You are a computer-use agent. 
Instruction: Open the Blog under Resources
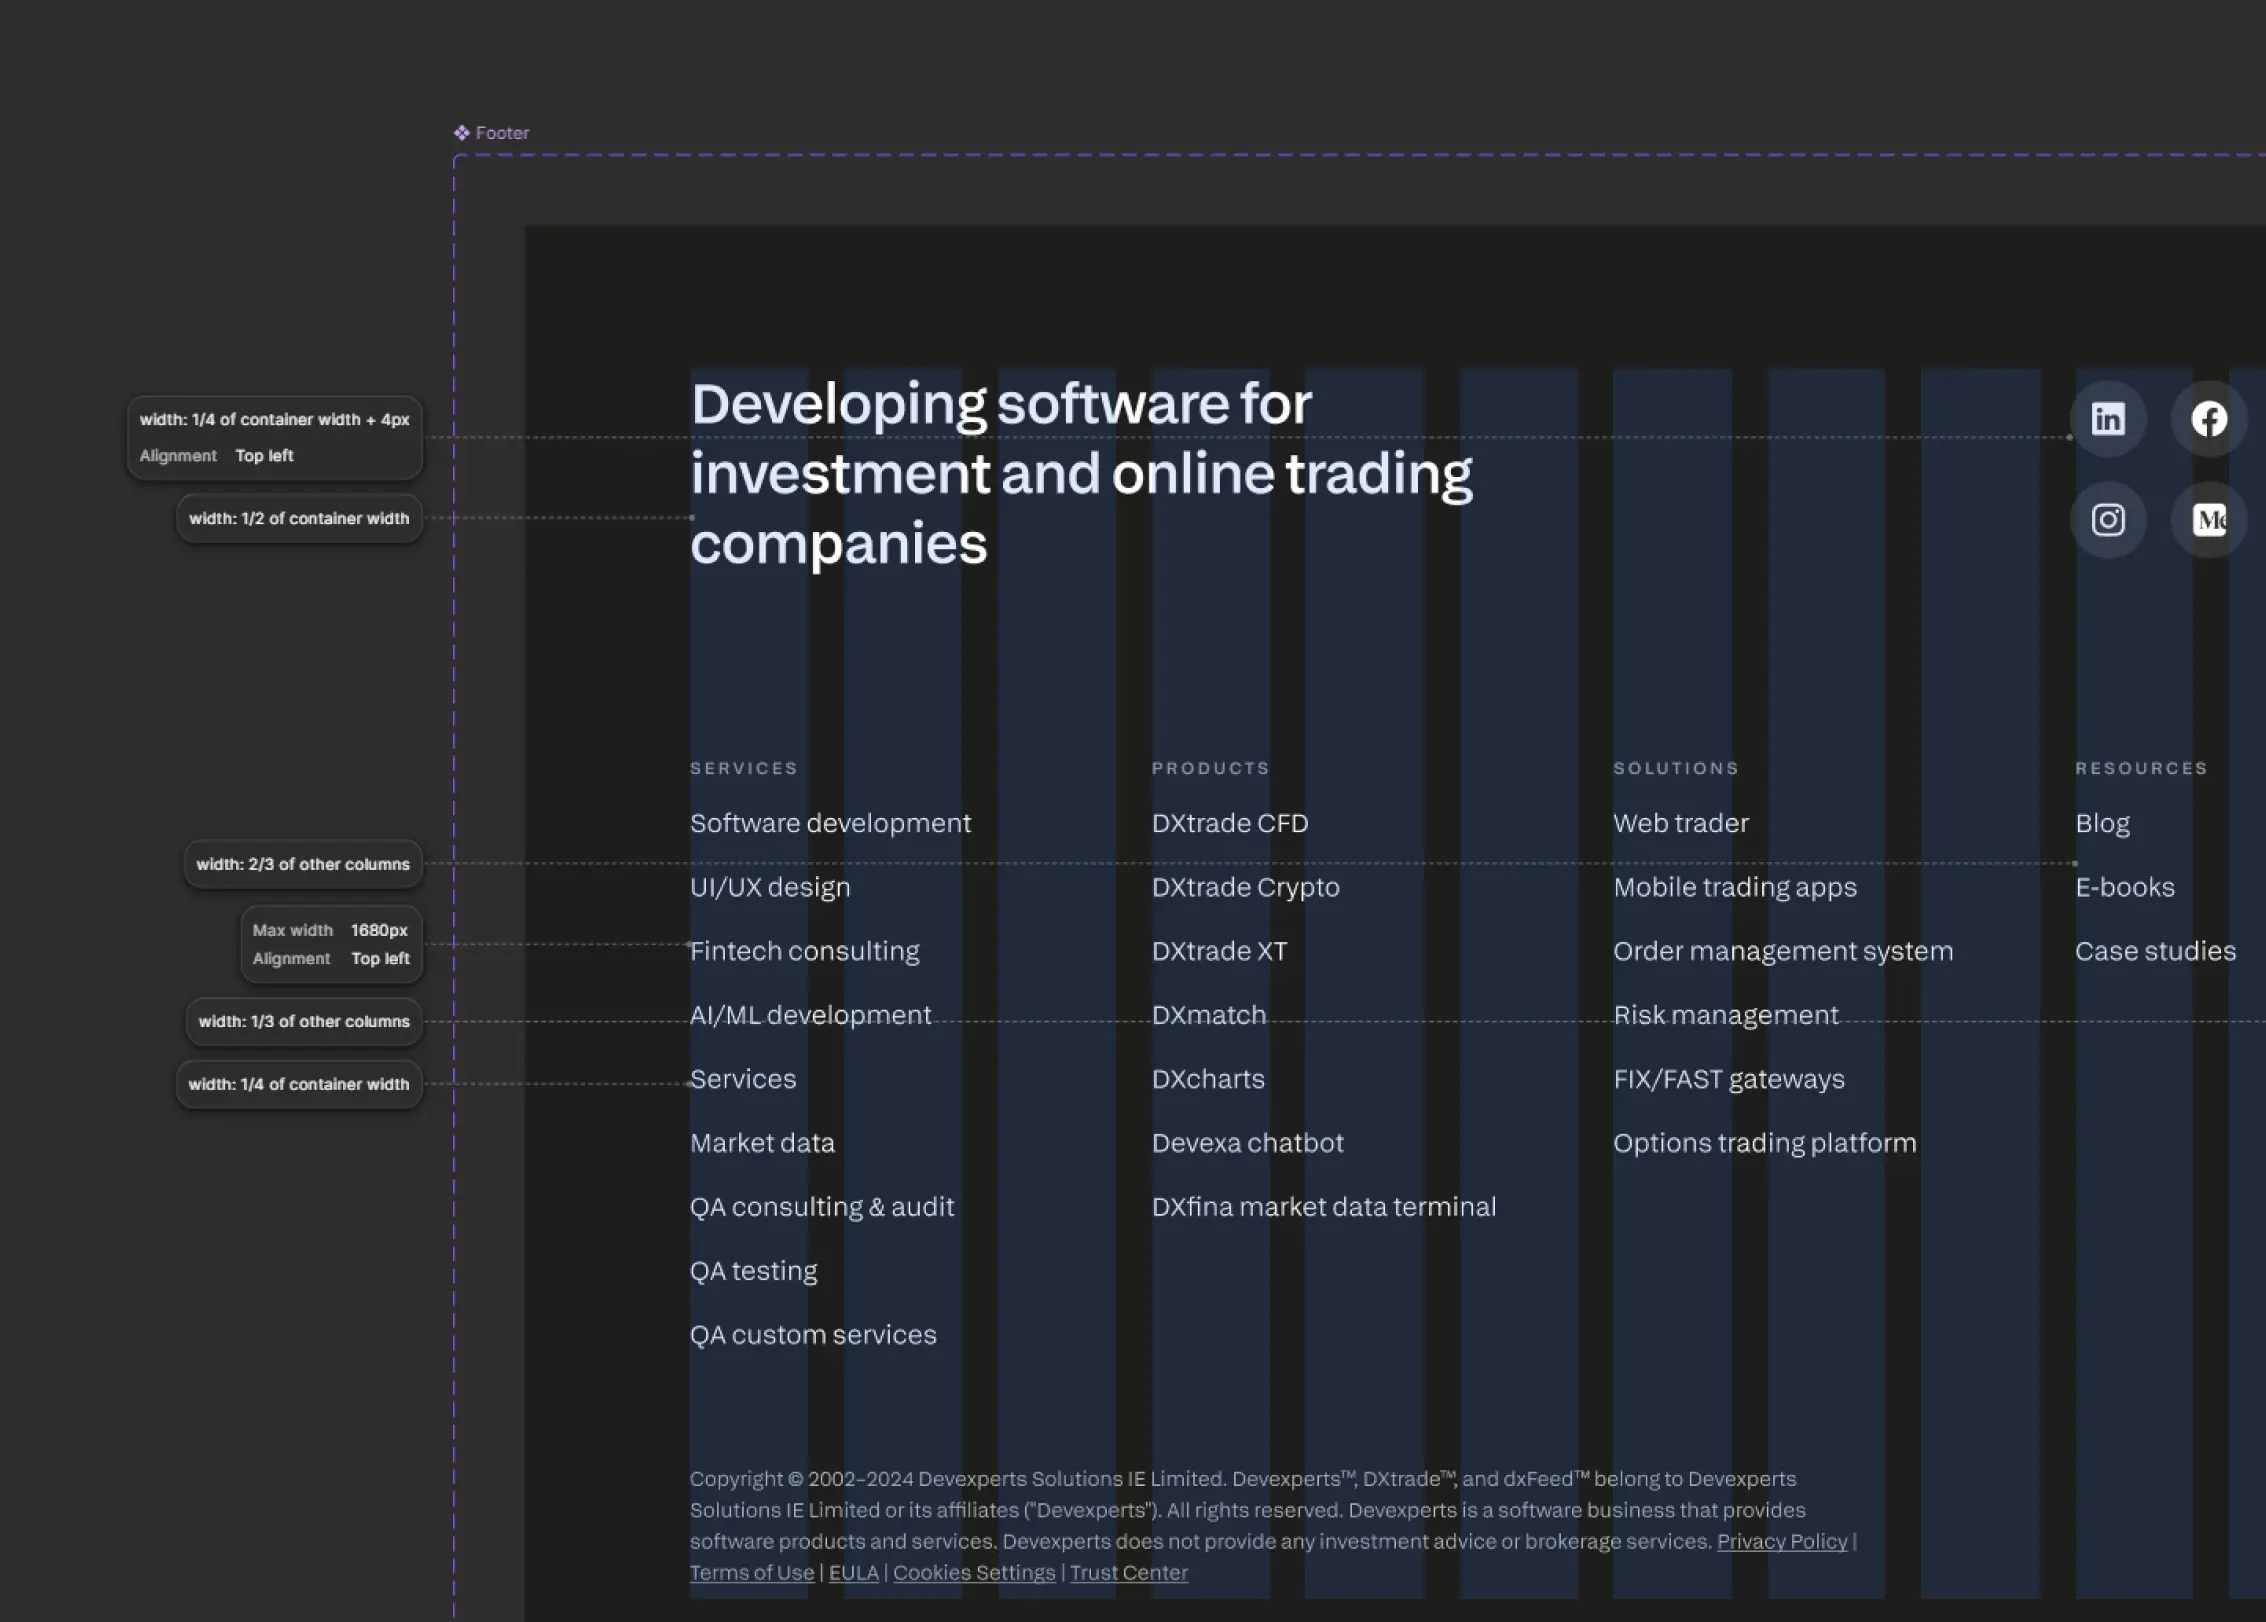click(2102, 822)
